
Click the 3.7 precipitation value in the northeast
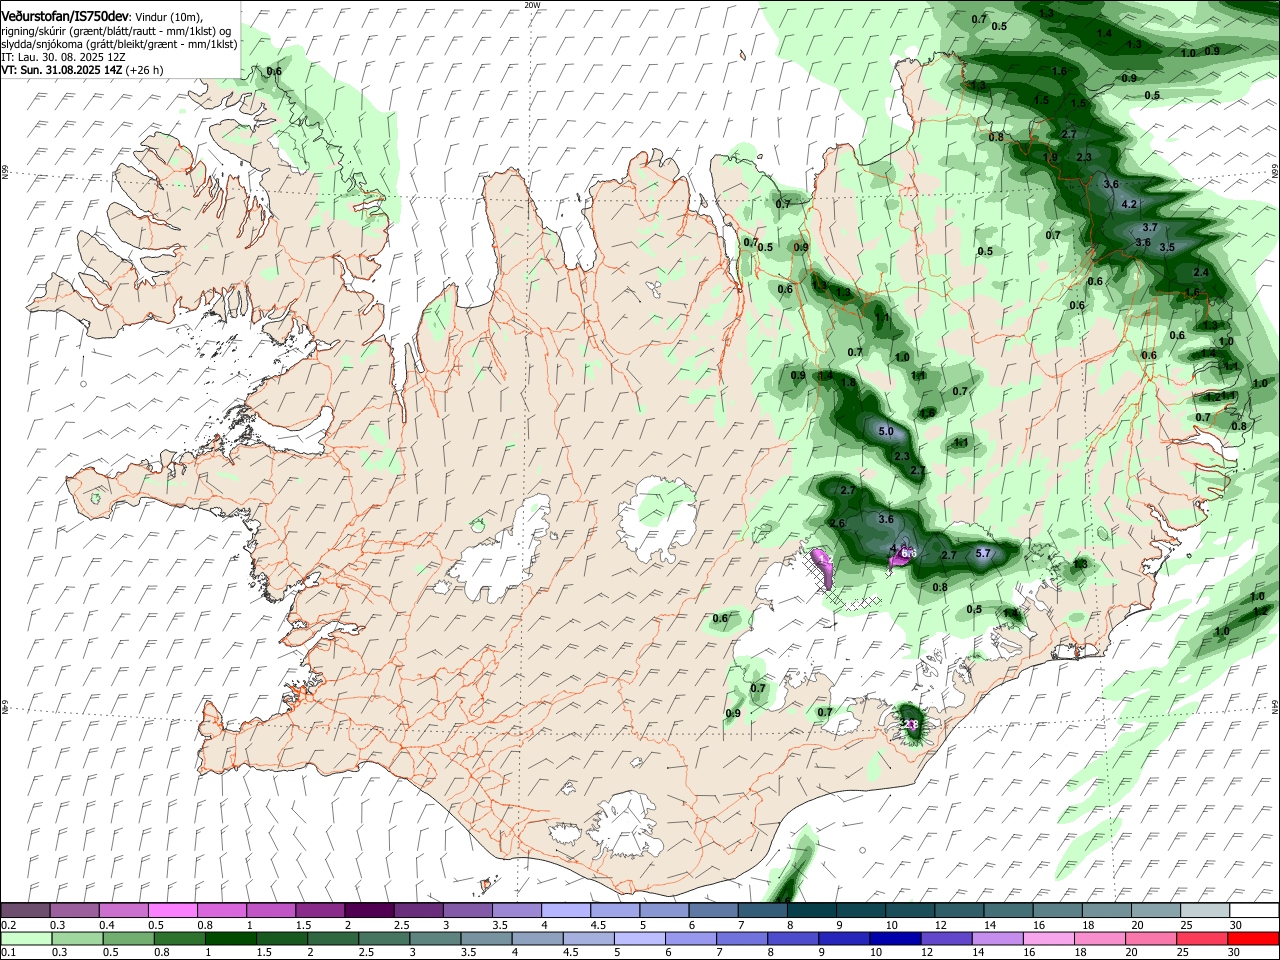point(1150,228)
